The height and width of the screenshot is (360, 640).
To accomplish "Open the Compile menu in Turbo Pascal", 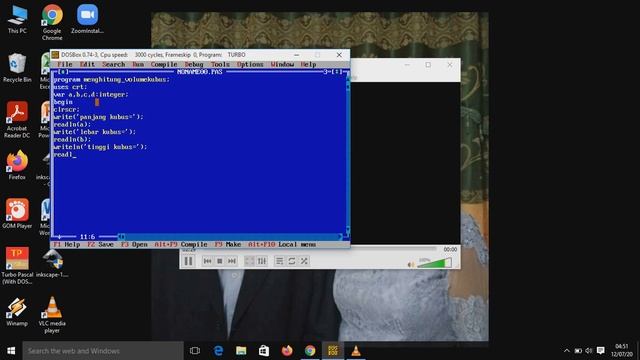I will [164, 64].
